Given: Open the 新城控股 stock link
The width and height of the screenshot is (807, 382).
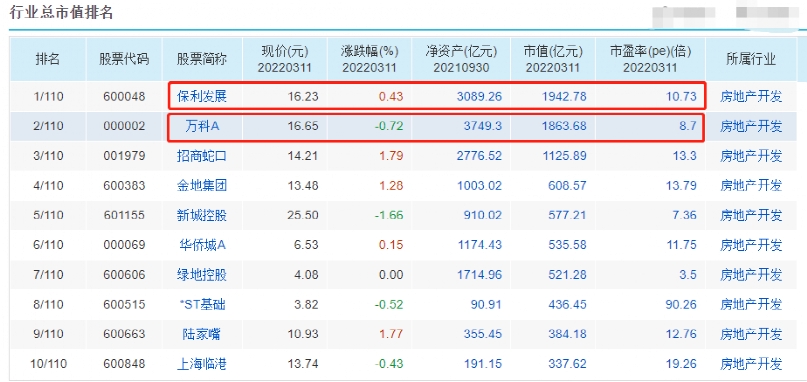Looking at the screenshot, I should point(202,215).
